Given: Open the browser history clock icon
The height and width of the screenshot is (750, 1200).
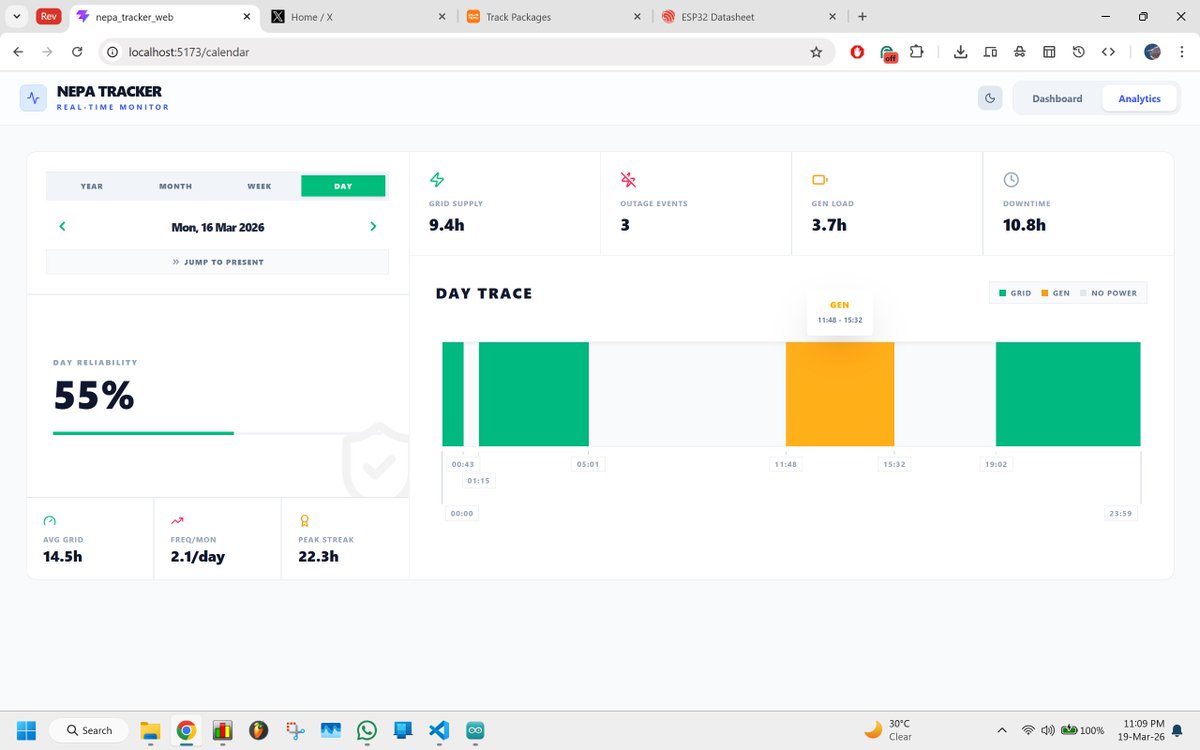Looking at the screenshot, I should click(1078, 52).
